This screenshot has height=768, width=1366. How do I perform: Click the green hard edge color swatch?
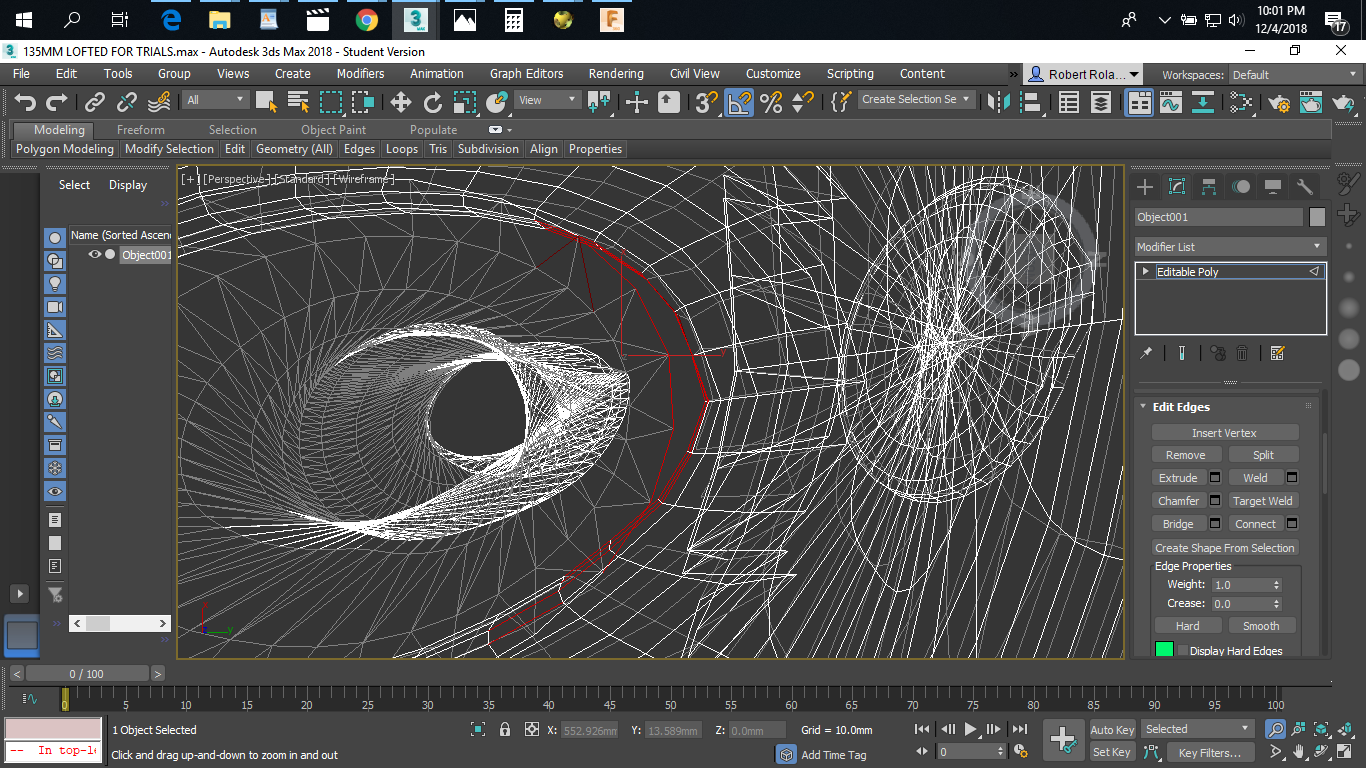click(1164, 650)
